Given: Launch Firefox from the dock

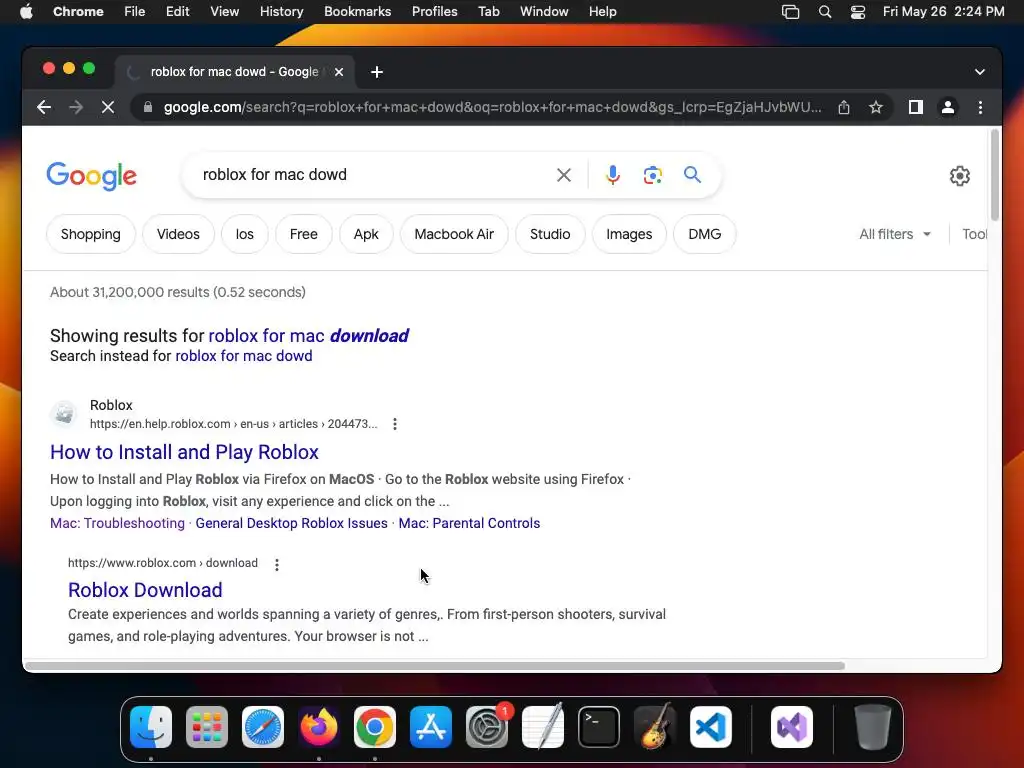Looking at the screenshot, I should pyautogui.click(x=319, y=727).
